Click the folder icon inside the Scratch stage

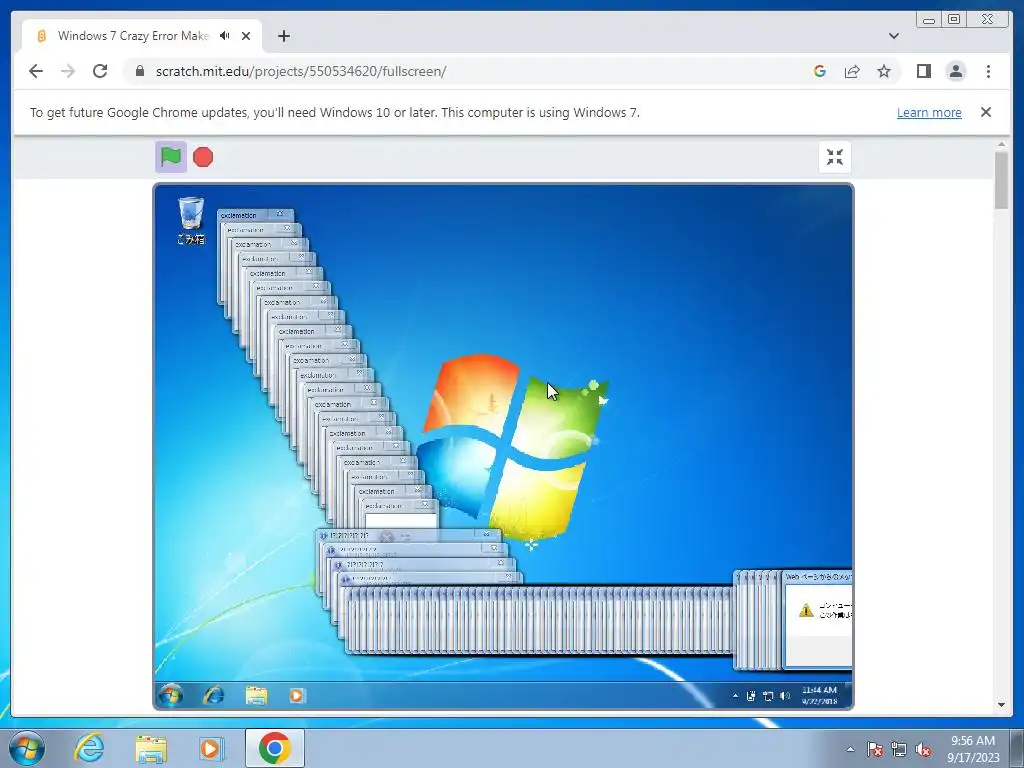click(x=256, y=696)
